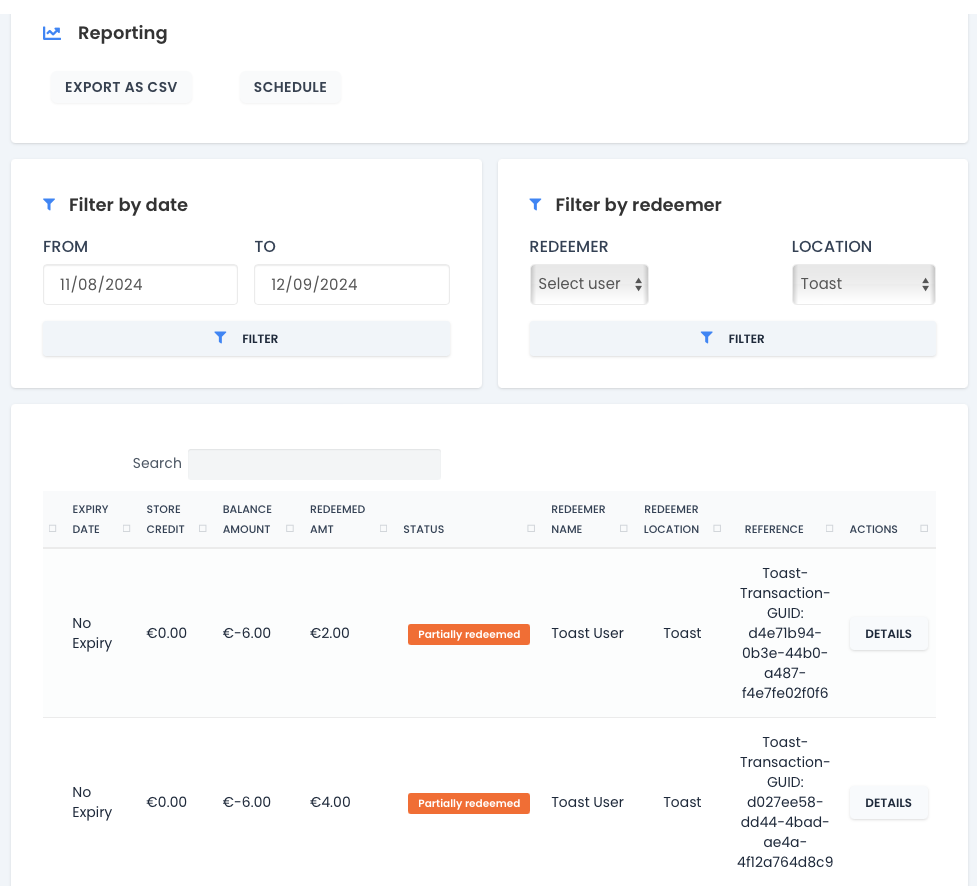This screenshot has height=886, width=977.
Task: Click the Search input box
Action: [314, 464]
